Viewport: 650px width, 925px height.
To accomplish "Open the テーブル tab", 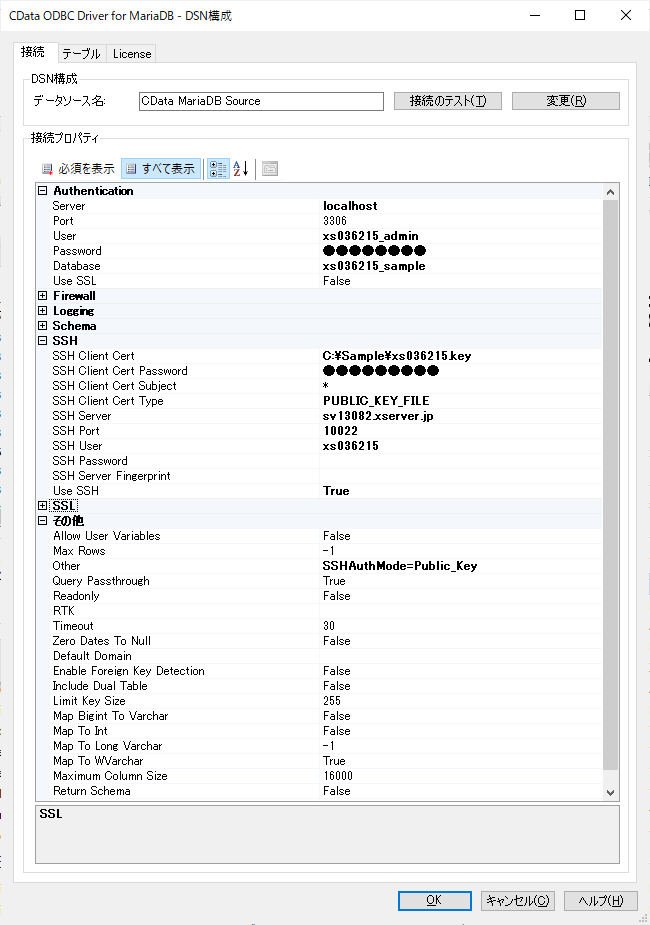I will point(81,54).
